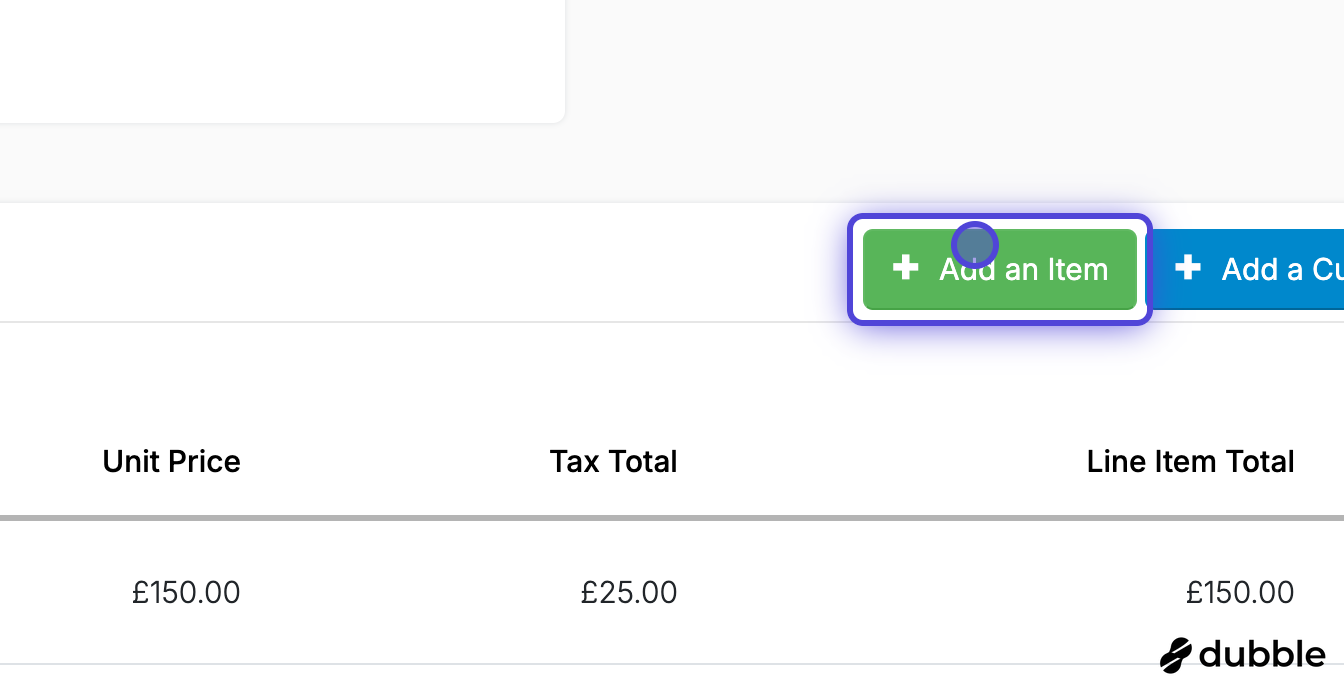Click the £150.00 unit price value
The image size is (1344, 687).
point(186,592)
